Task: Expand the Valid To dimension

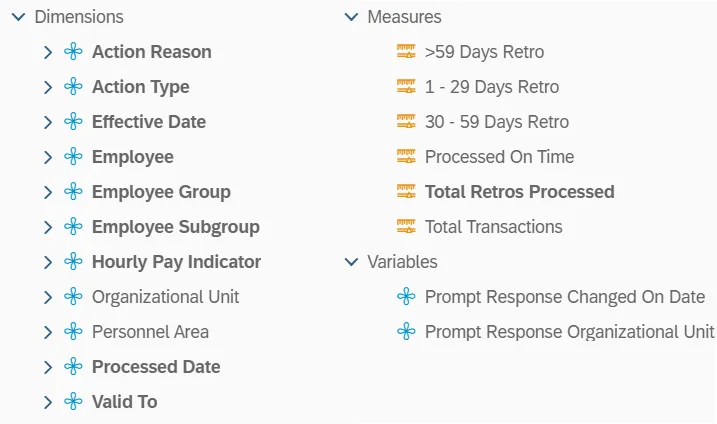Action: coord(48,402)
